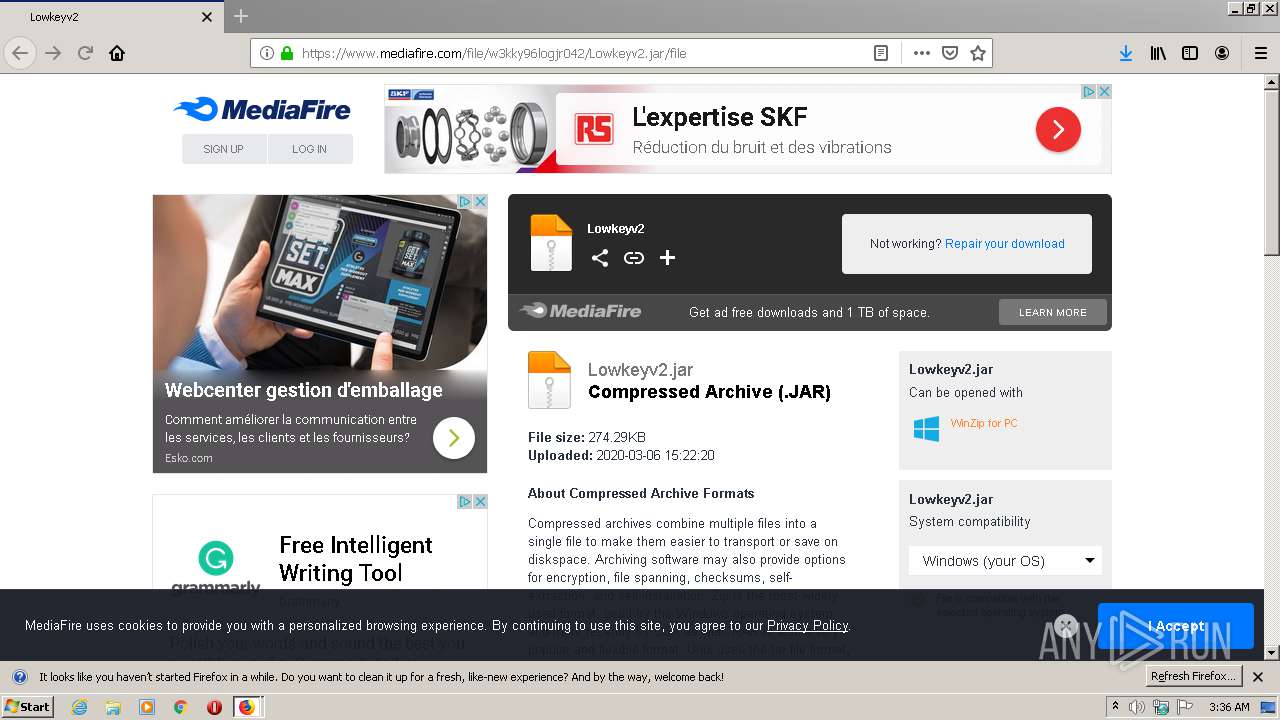Click the green padlock security icon
Image resolution: width=1280 pixels, height=720 pixels.
pyautogui.click(x=287, y=53)
